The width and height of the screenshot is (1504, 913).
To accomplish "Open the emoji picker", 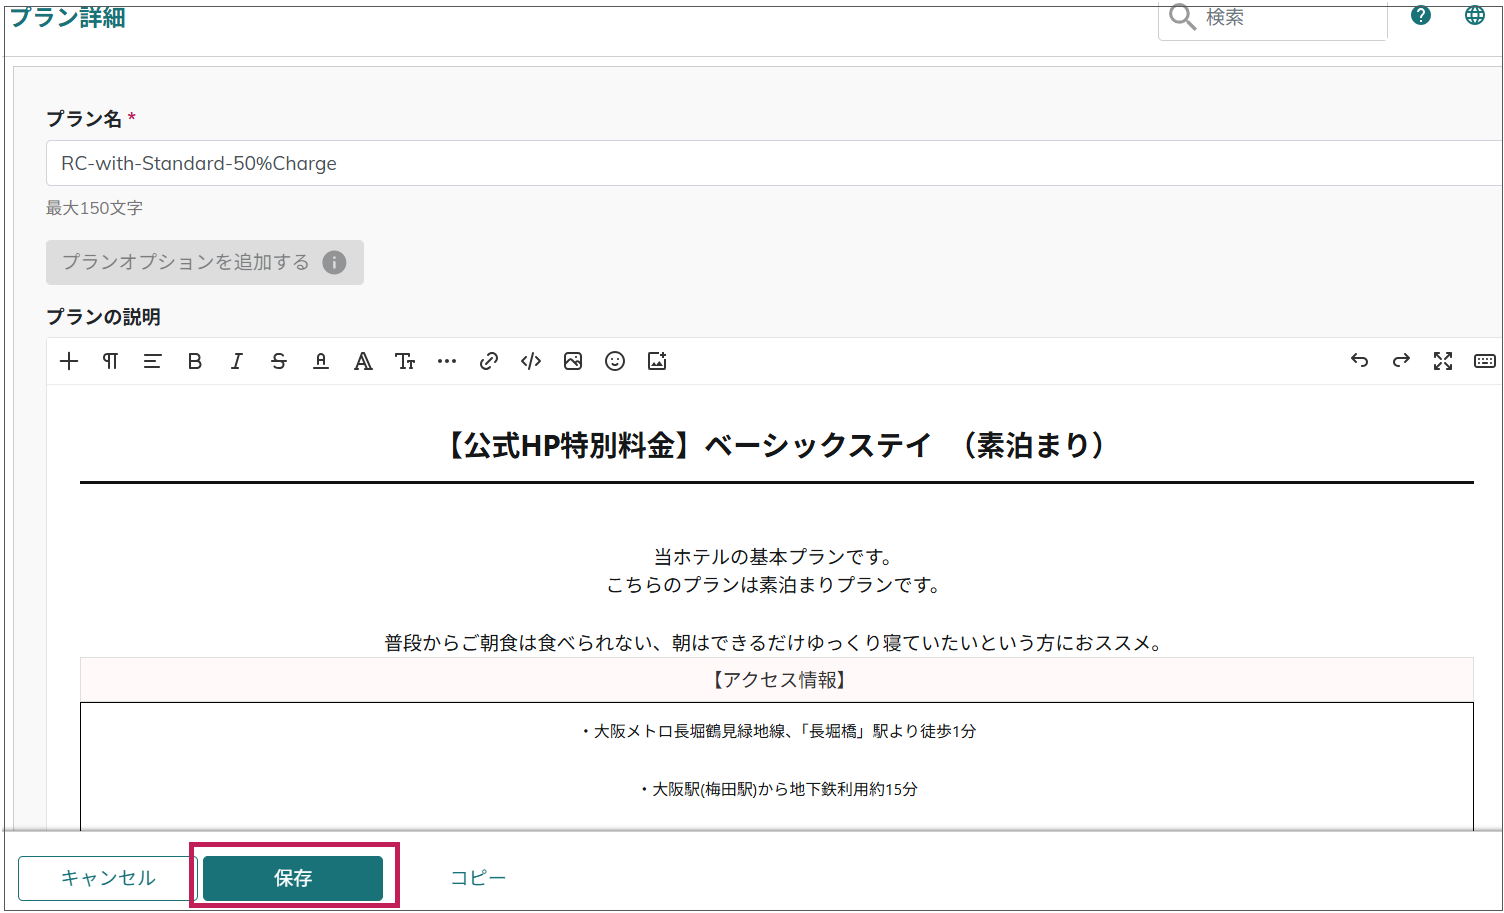I will 615,361.
